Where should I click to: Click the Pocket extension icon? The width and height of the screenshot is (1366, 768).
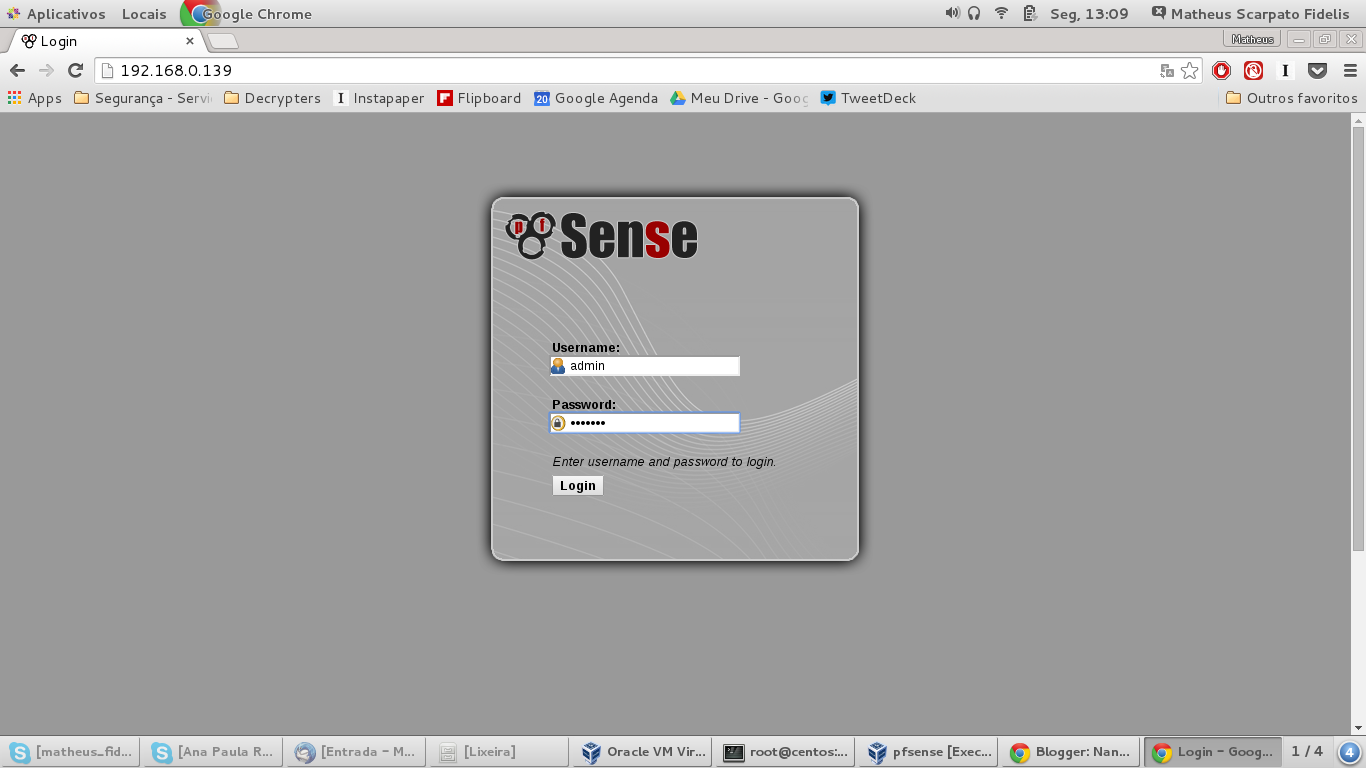click(x=1318, y=70)
